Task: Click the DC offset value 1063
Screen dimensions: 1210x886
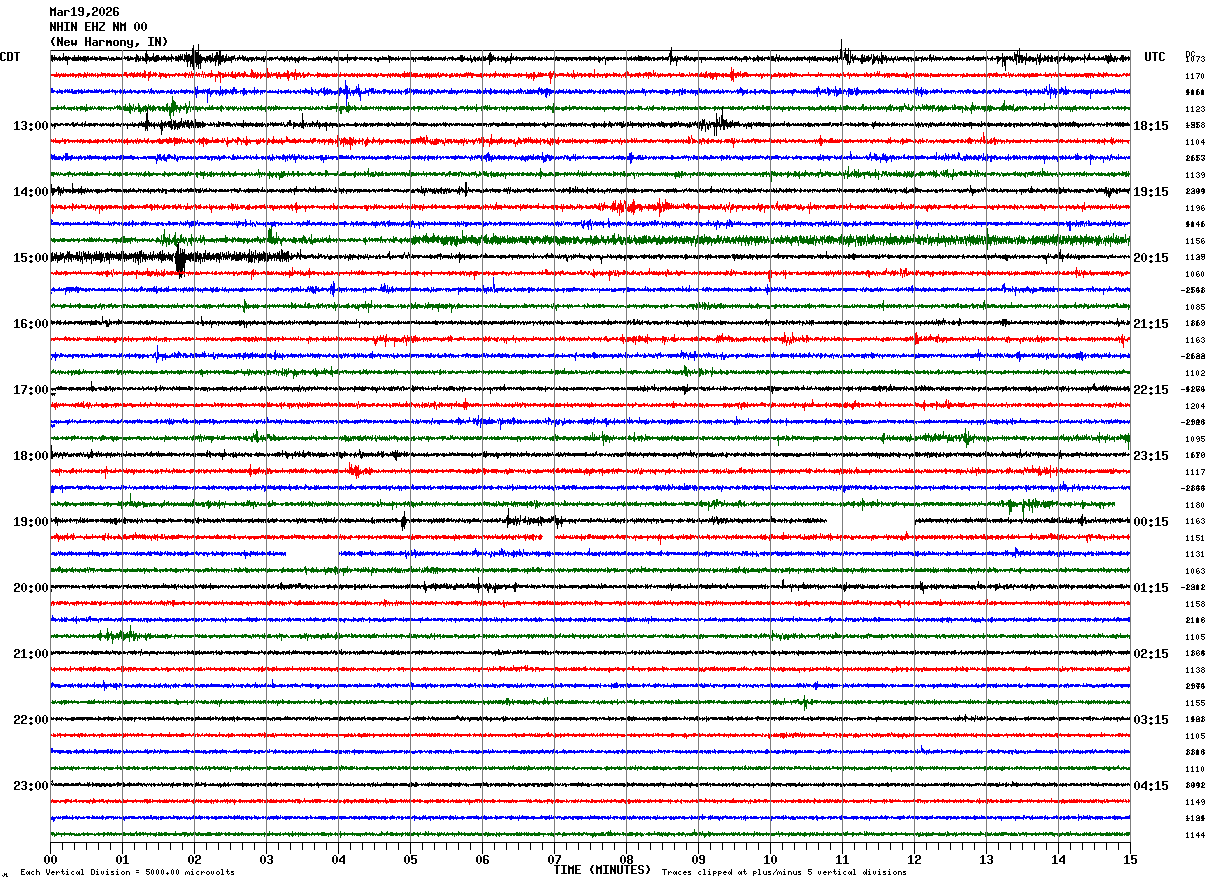Action: pos(1195,571)
